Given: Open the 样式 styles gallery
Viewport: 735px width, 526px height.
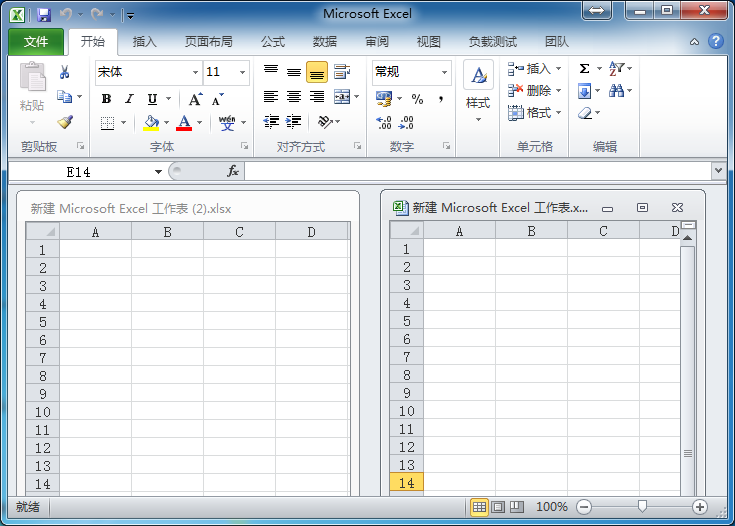Looking at the screenshot, I should point(478,91).
